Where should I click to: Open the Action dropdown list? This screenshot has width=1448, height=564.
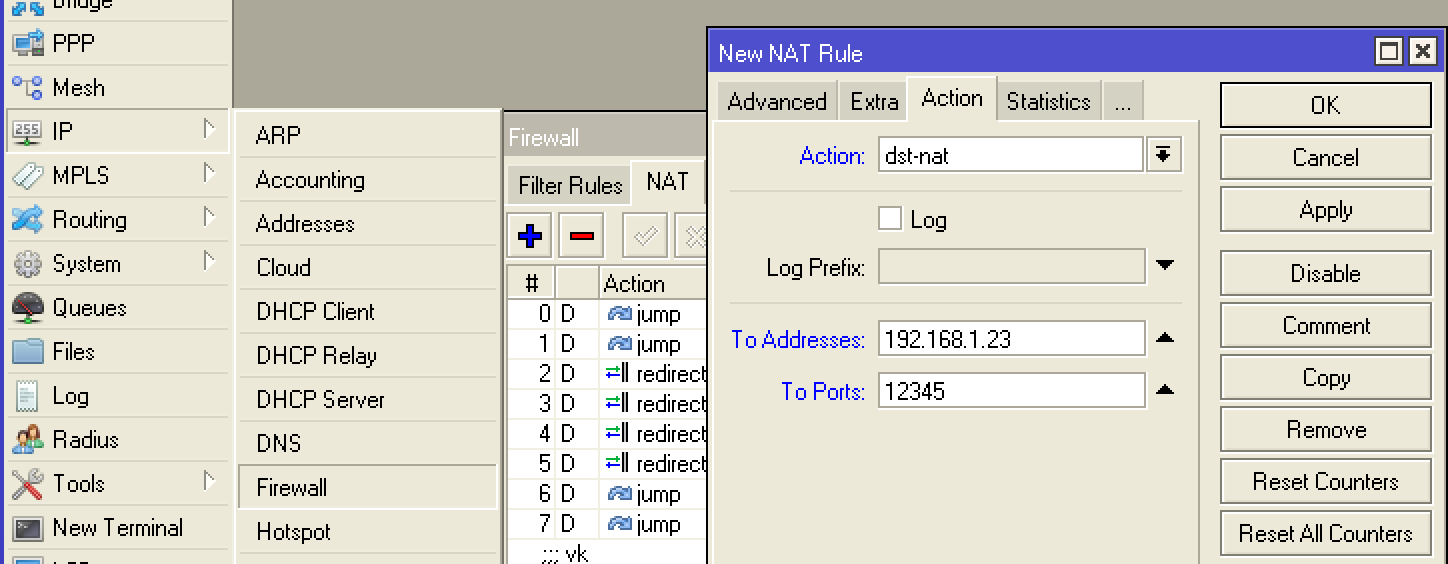coord(1163,156)
